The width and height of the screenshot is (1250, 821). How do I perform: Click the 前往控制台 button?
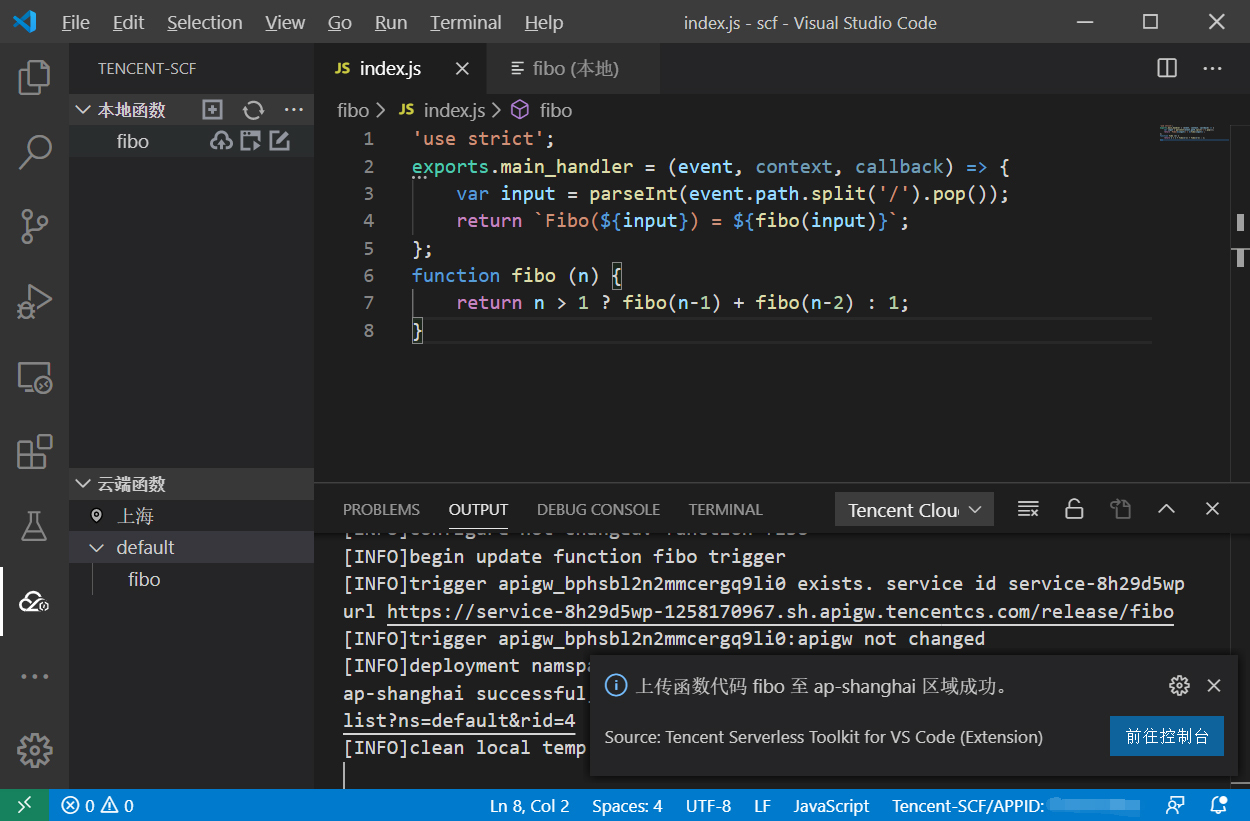click(1166, 736)
